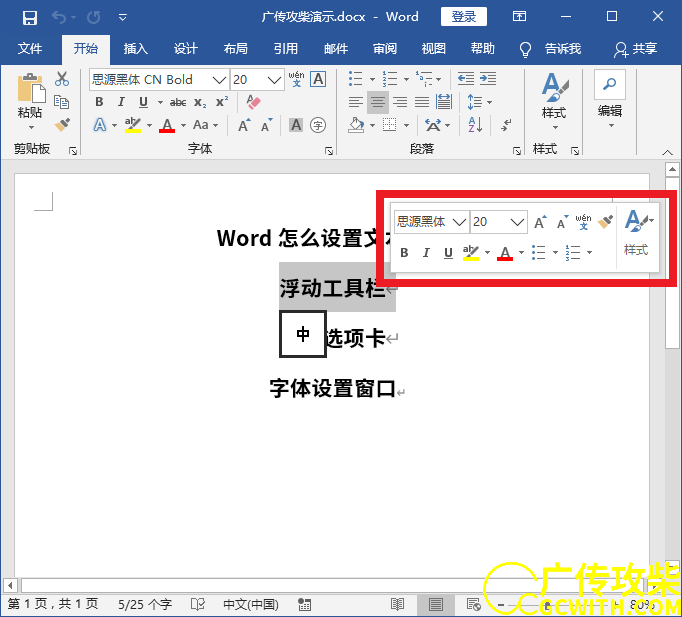The height and width of the screenshot is (617, 682).
Task: Open Phonetic Guide on the mini toolbar
Action: pyautogui.click(x=583, y=222)
